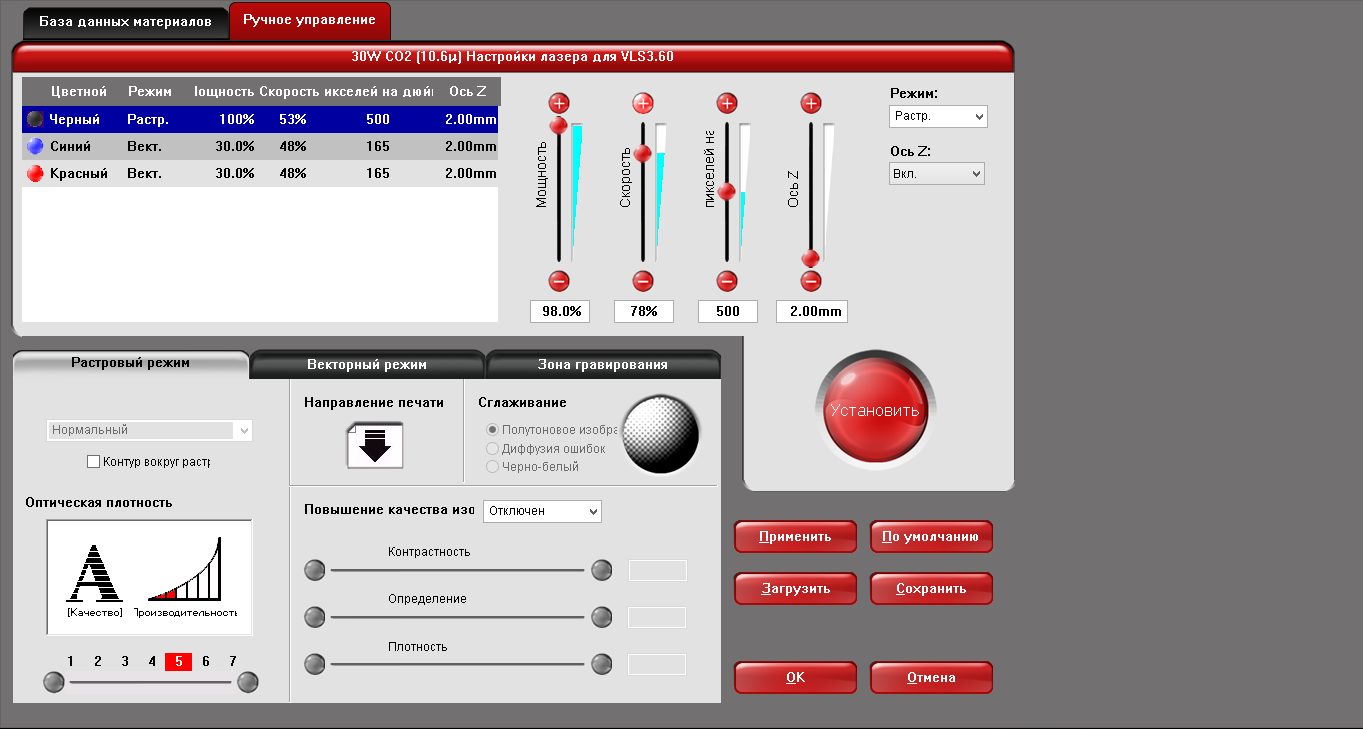The height and width of the screenshot is (729, 1363).
Task: Click the empty value field beside the Контрастность slider
Action: pos(657,571)
